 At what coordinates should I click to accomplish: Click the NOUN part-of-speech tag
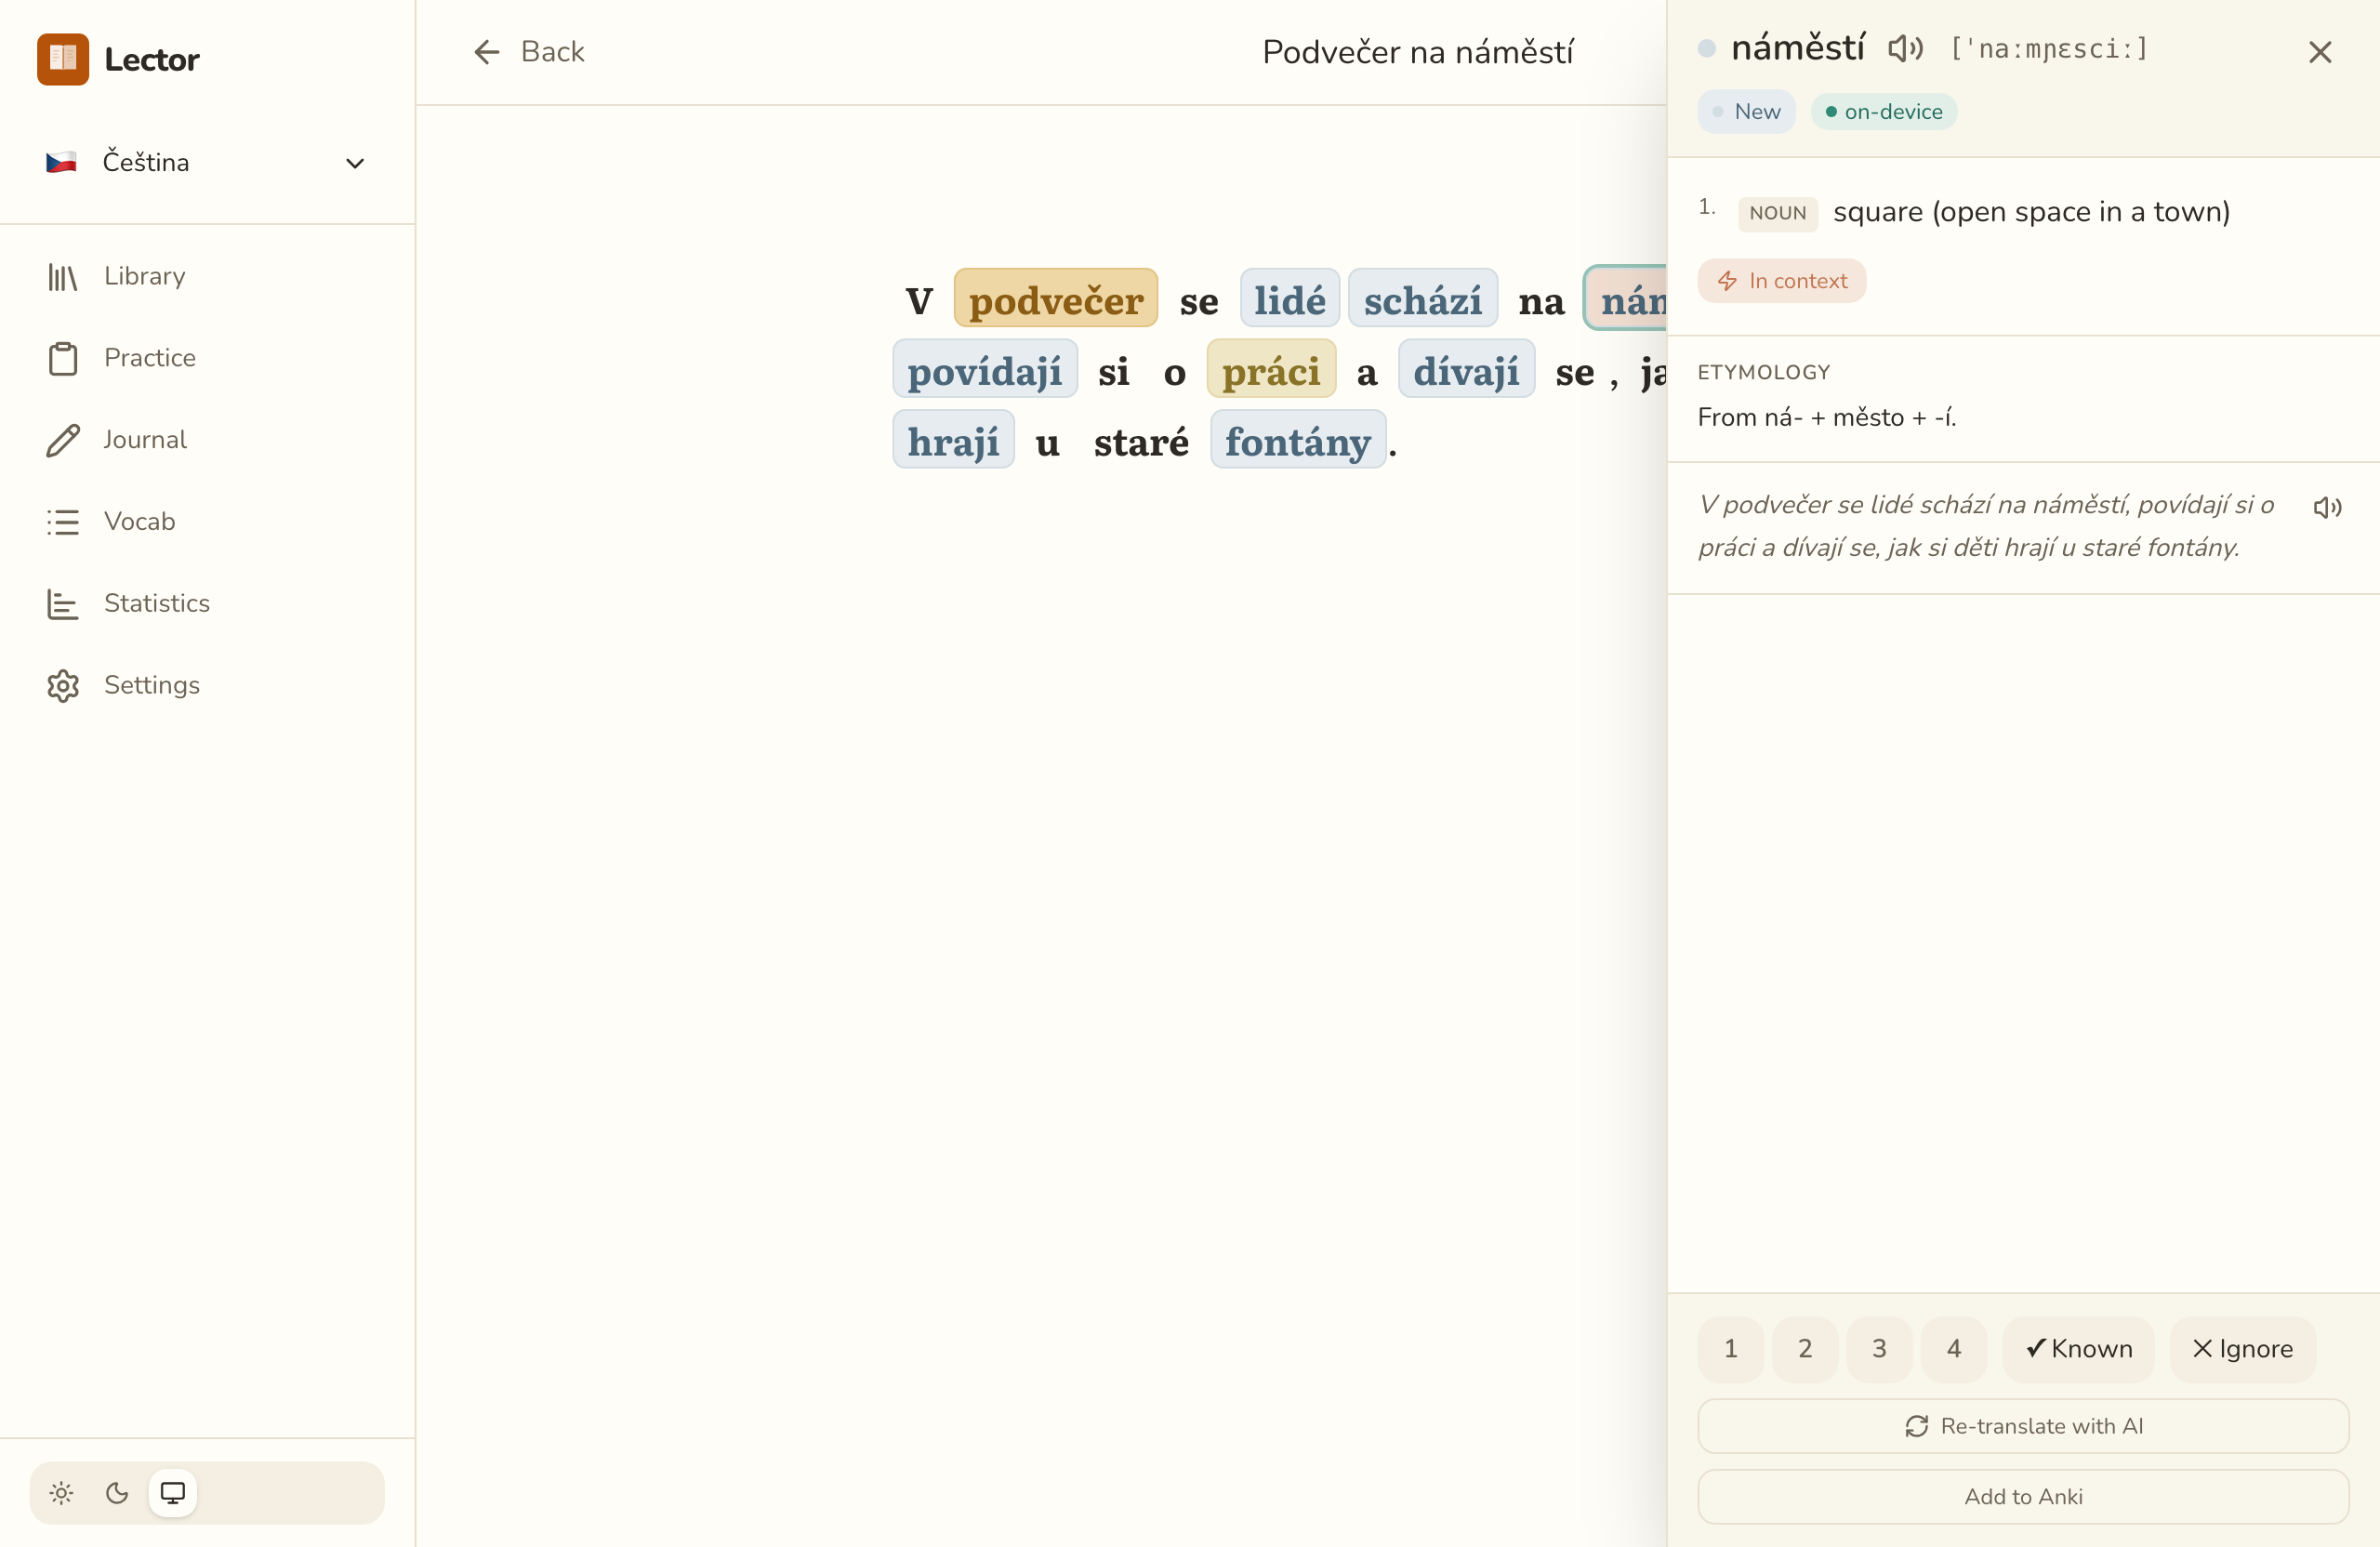[x=1778, y=213]
